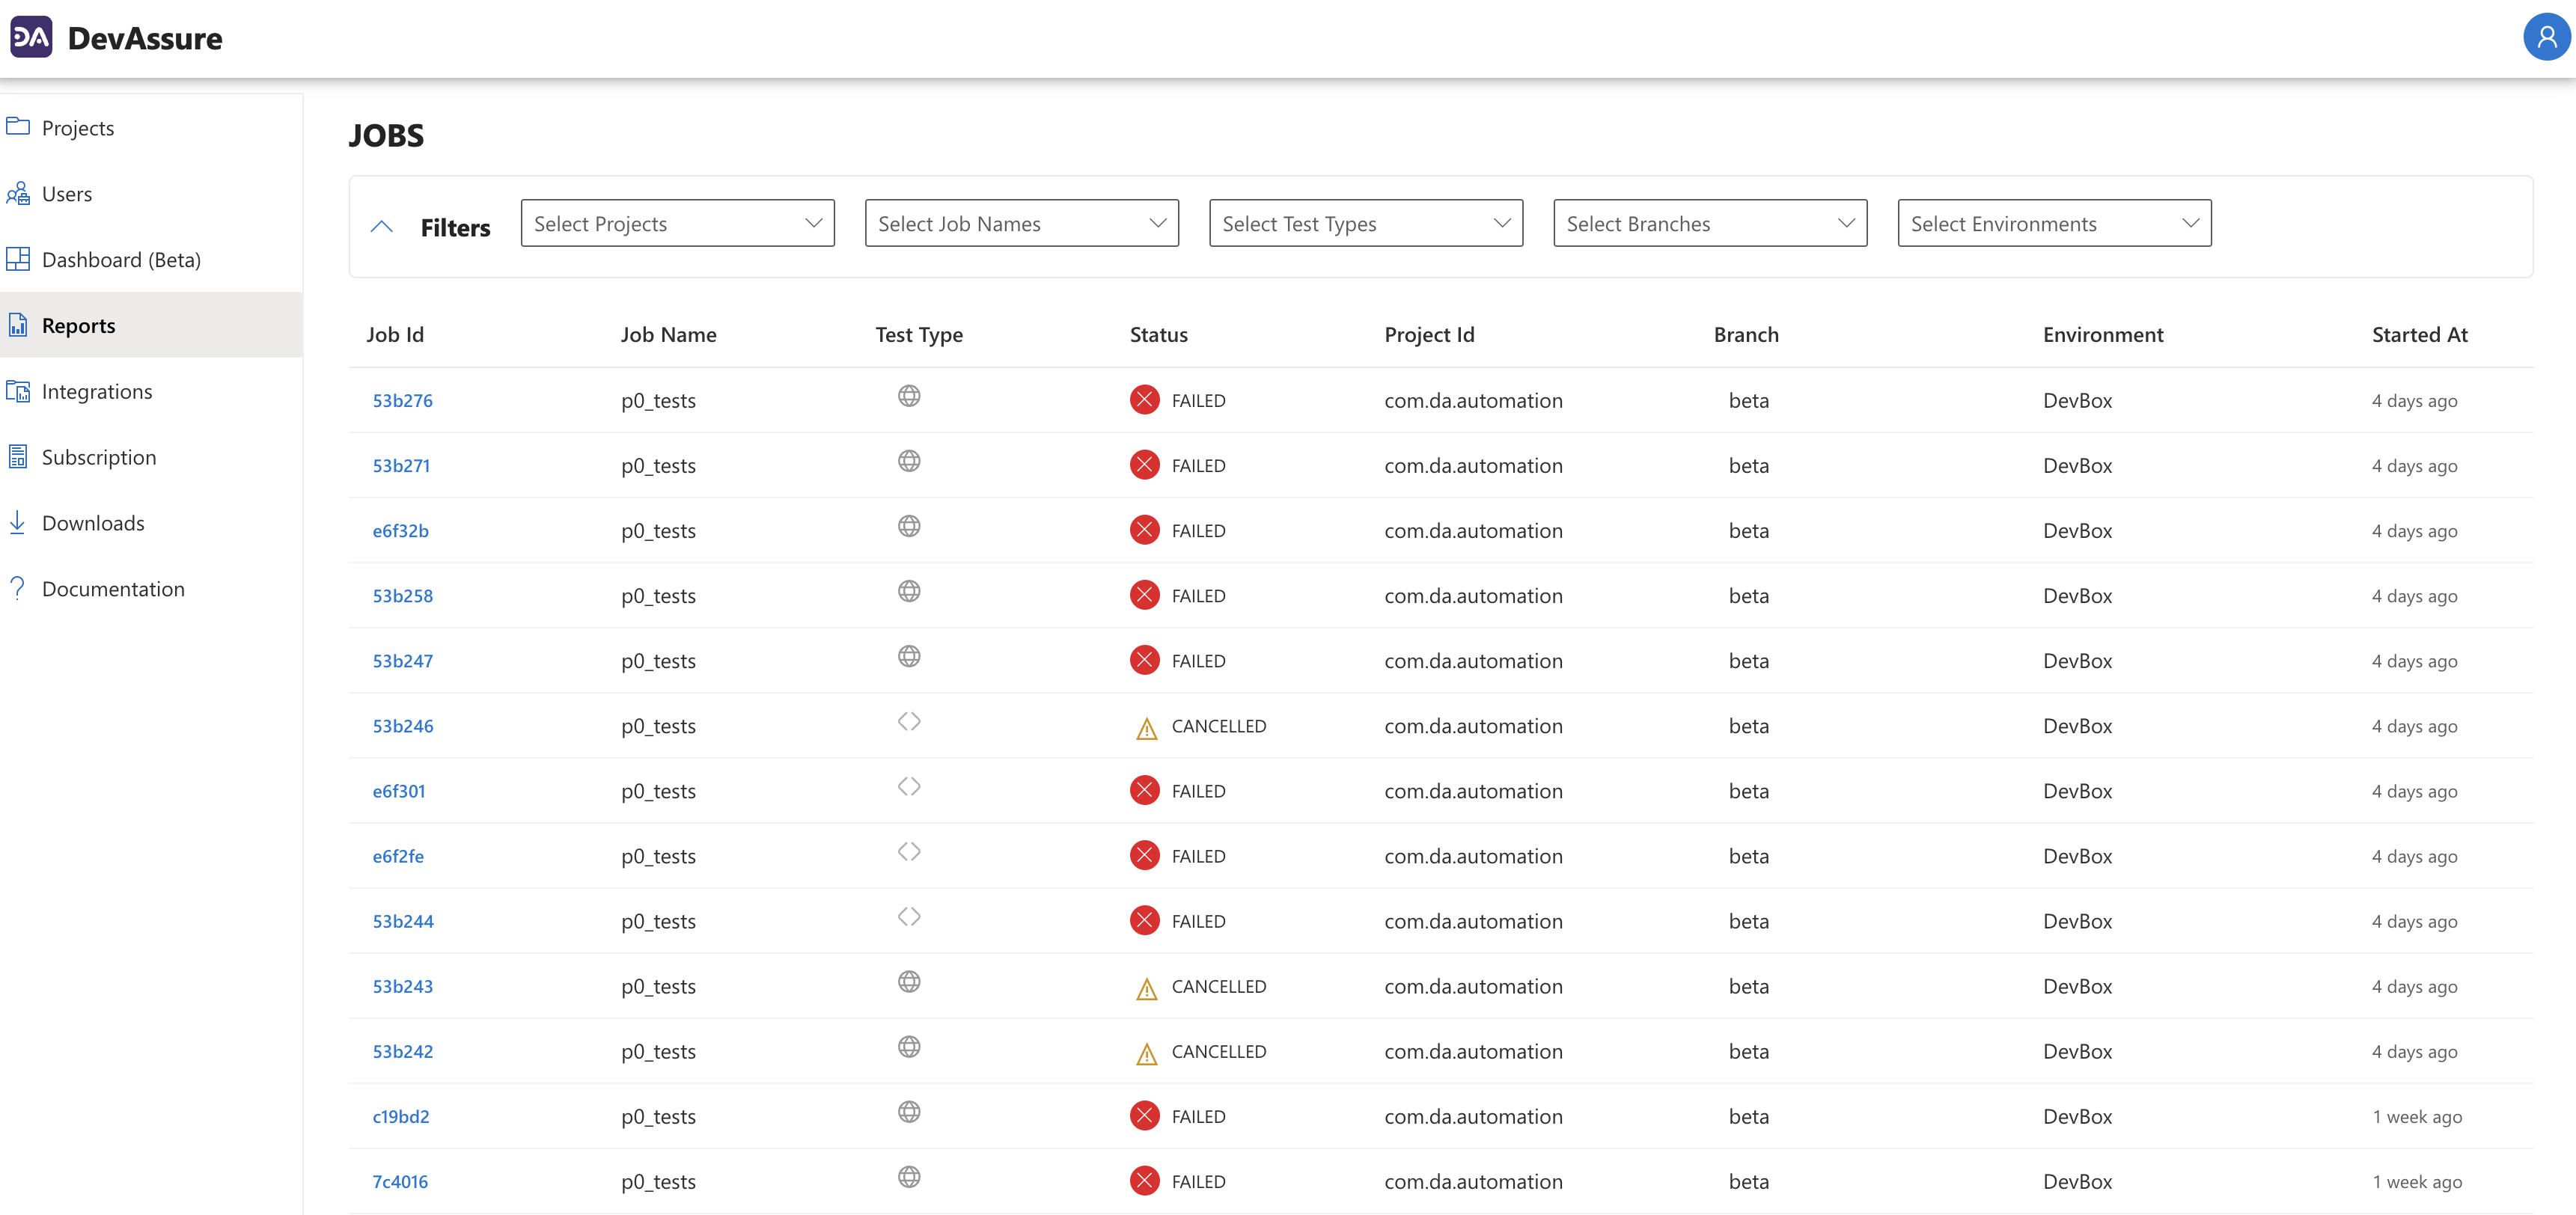Click the FAILED status icon for job c19bd2
2576x1215 pixels.
click(1145, 1115)
